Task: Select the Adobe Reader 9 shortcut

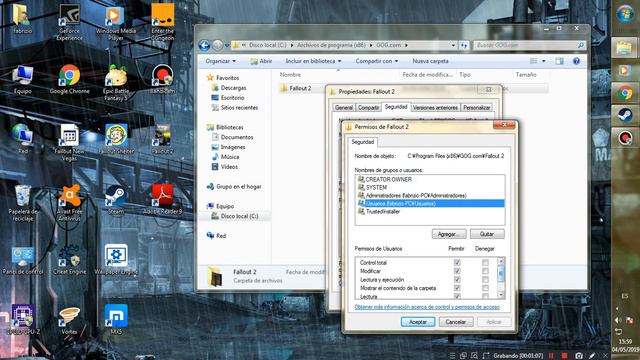Action: 162,200
